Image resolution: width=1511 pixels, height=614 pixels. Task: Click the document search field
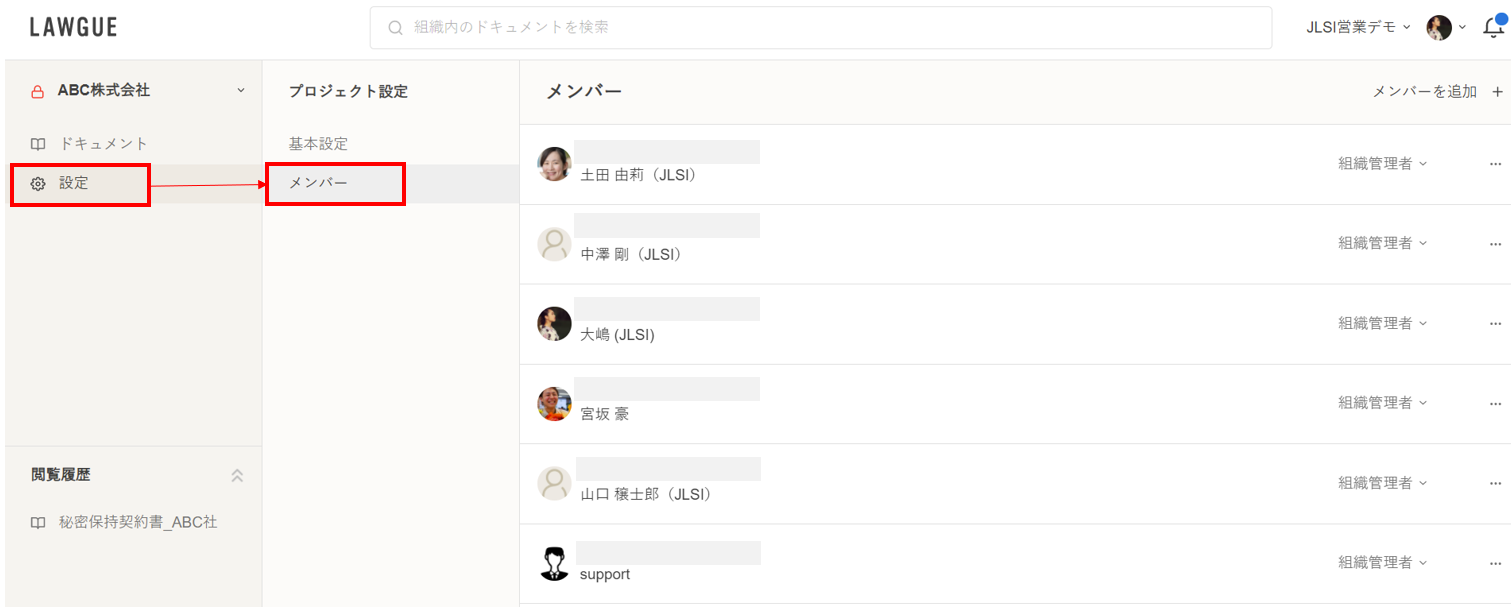(x=820, y=28)
